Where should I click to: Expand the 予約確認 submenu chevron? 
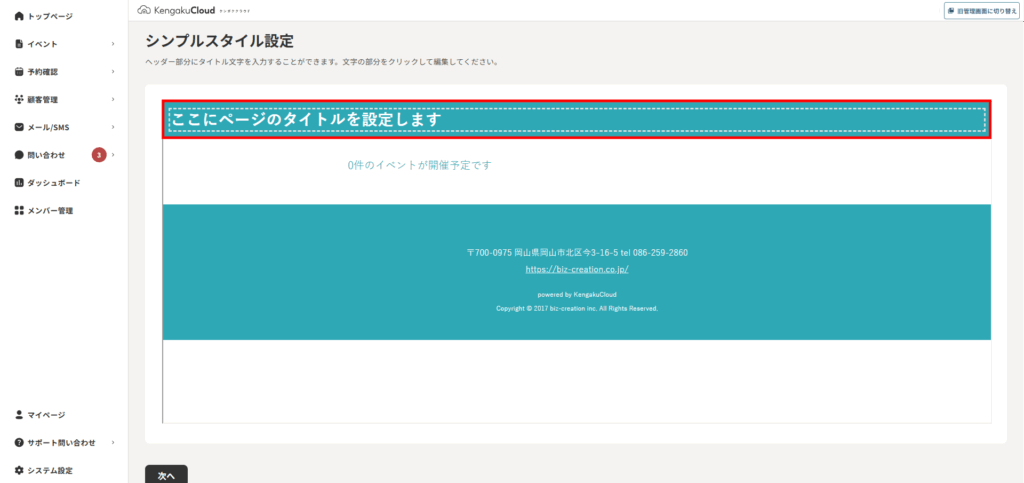tap(113, 72)
